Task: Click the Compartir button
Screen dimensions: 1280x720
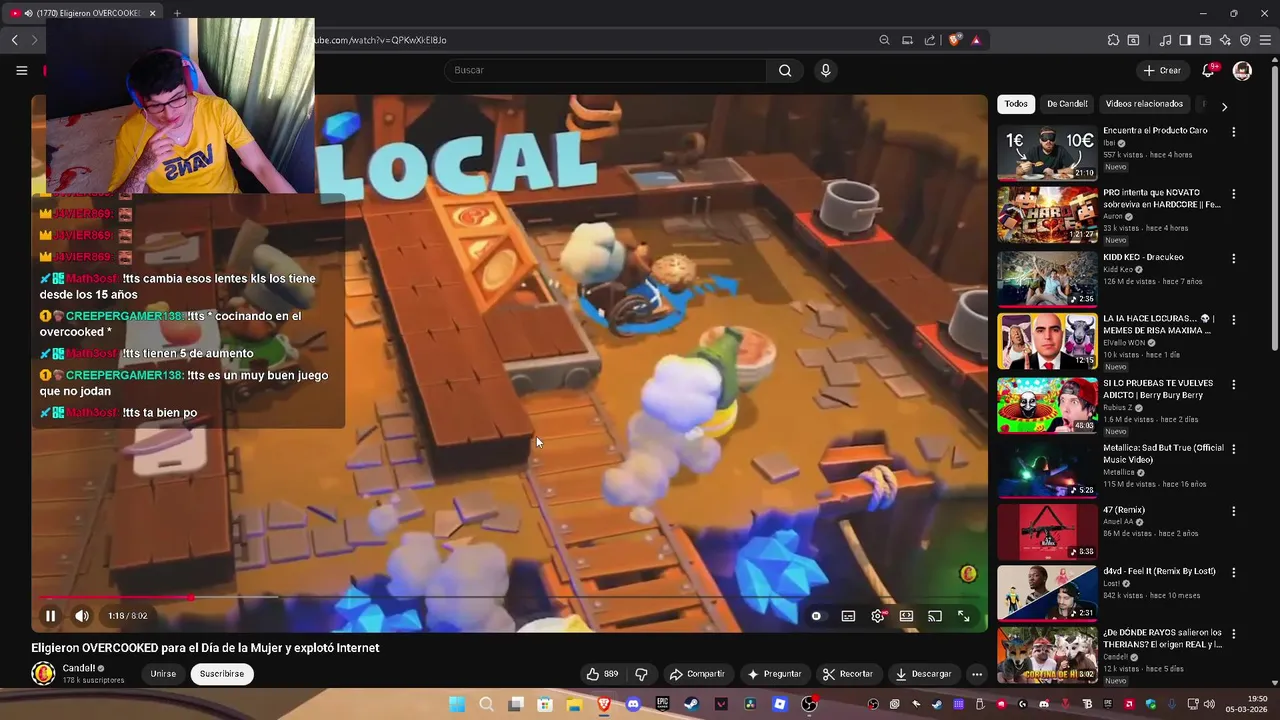Action: 697,674
